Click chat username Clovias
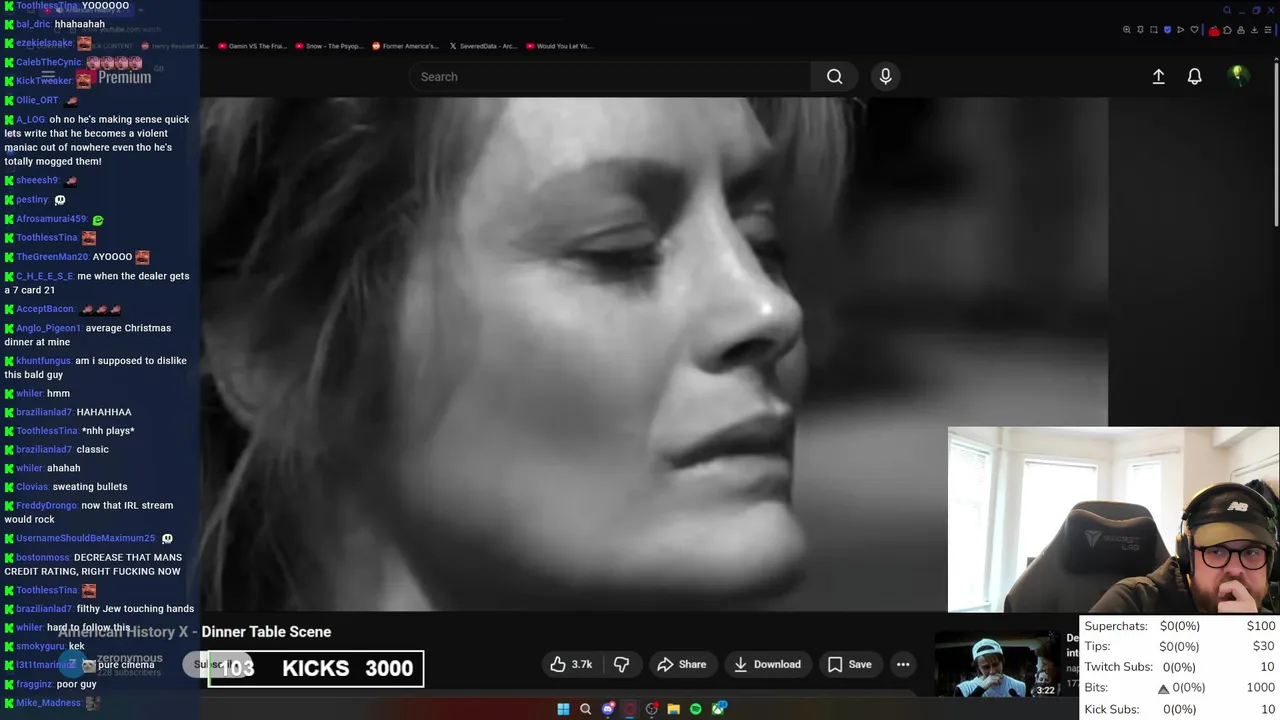This screenshot has height=720, width=1280. click(x=32, y=487)
